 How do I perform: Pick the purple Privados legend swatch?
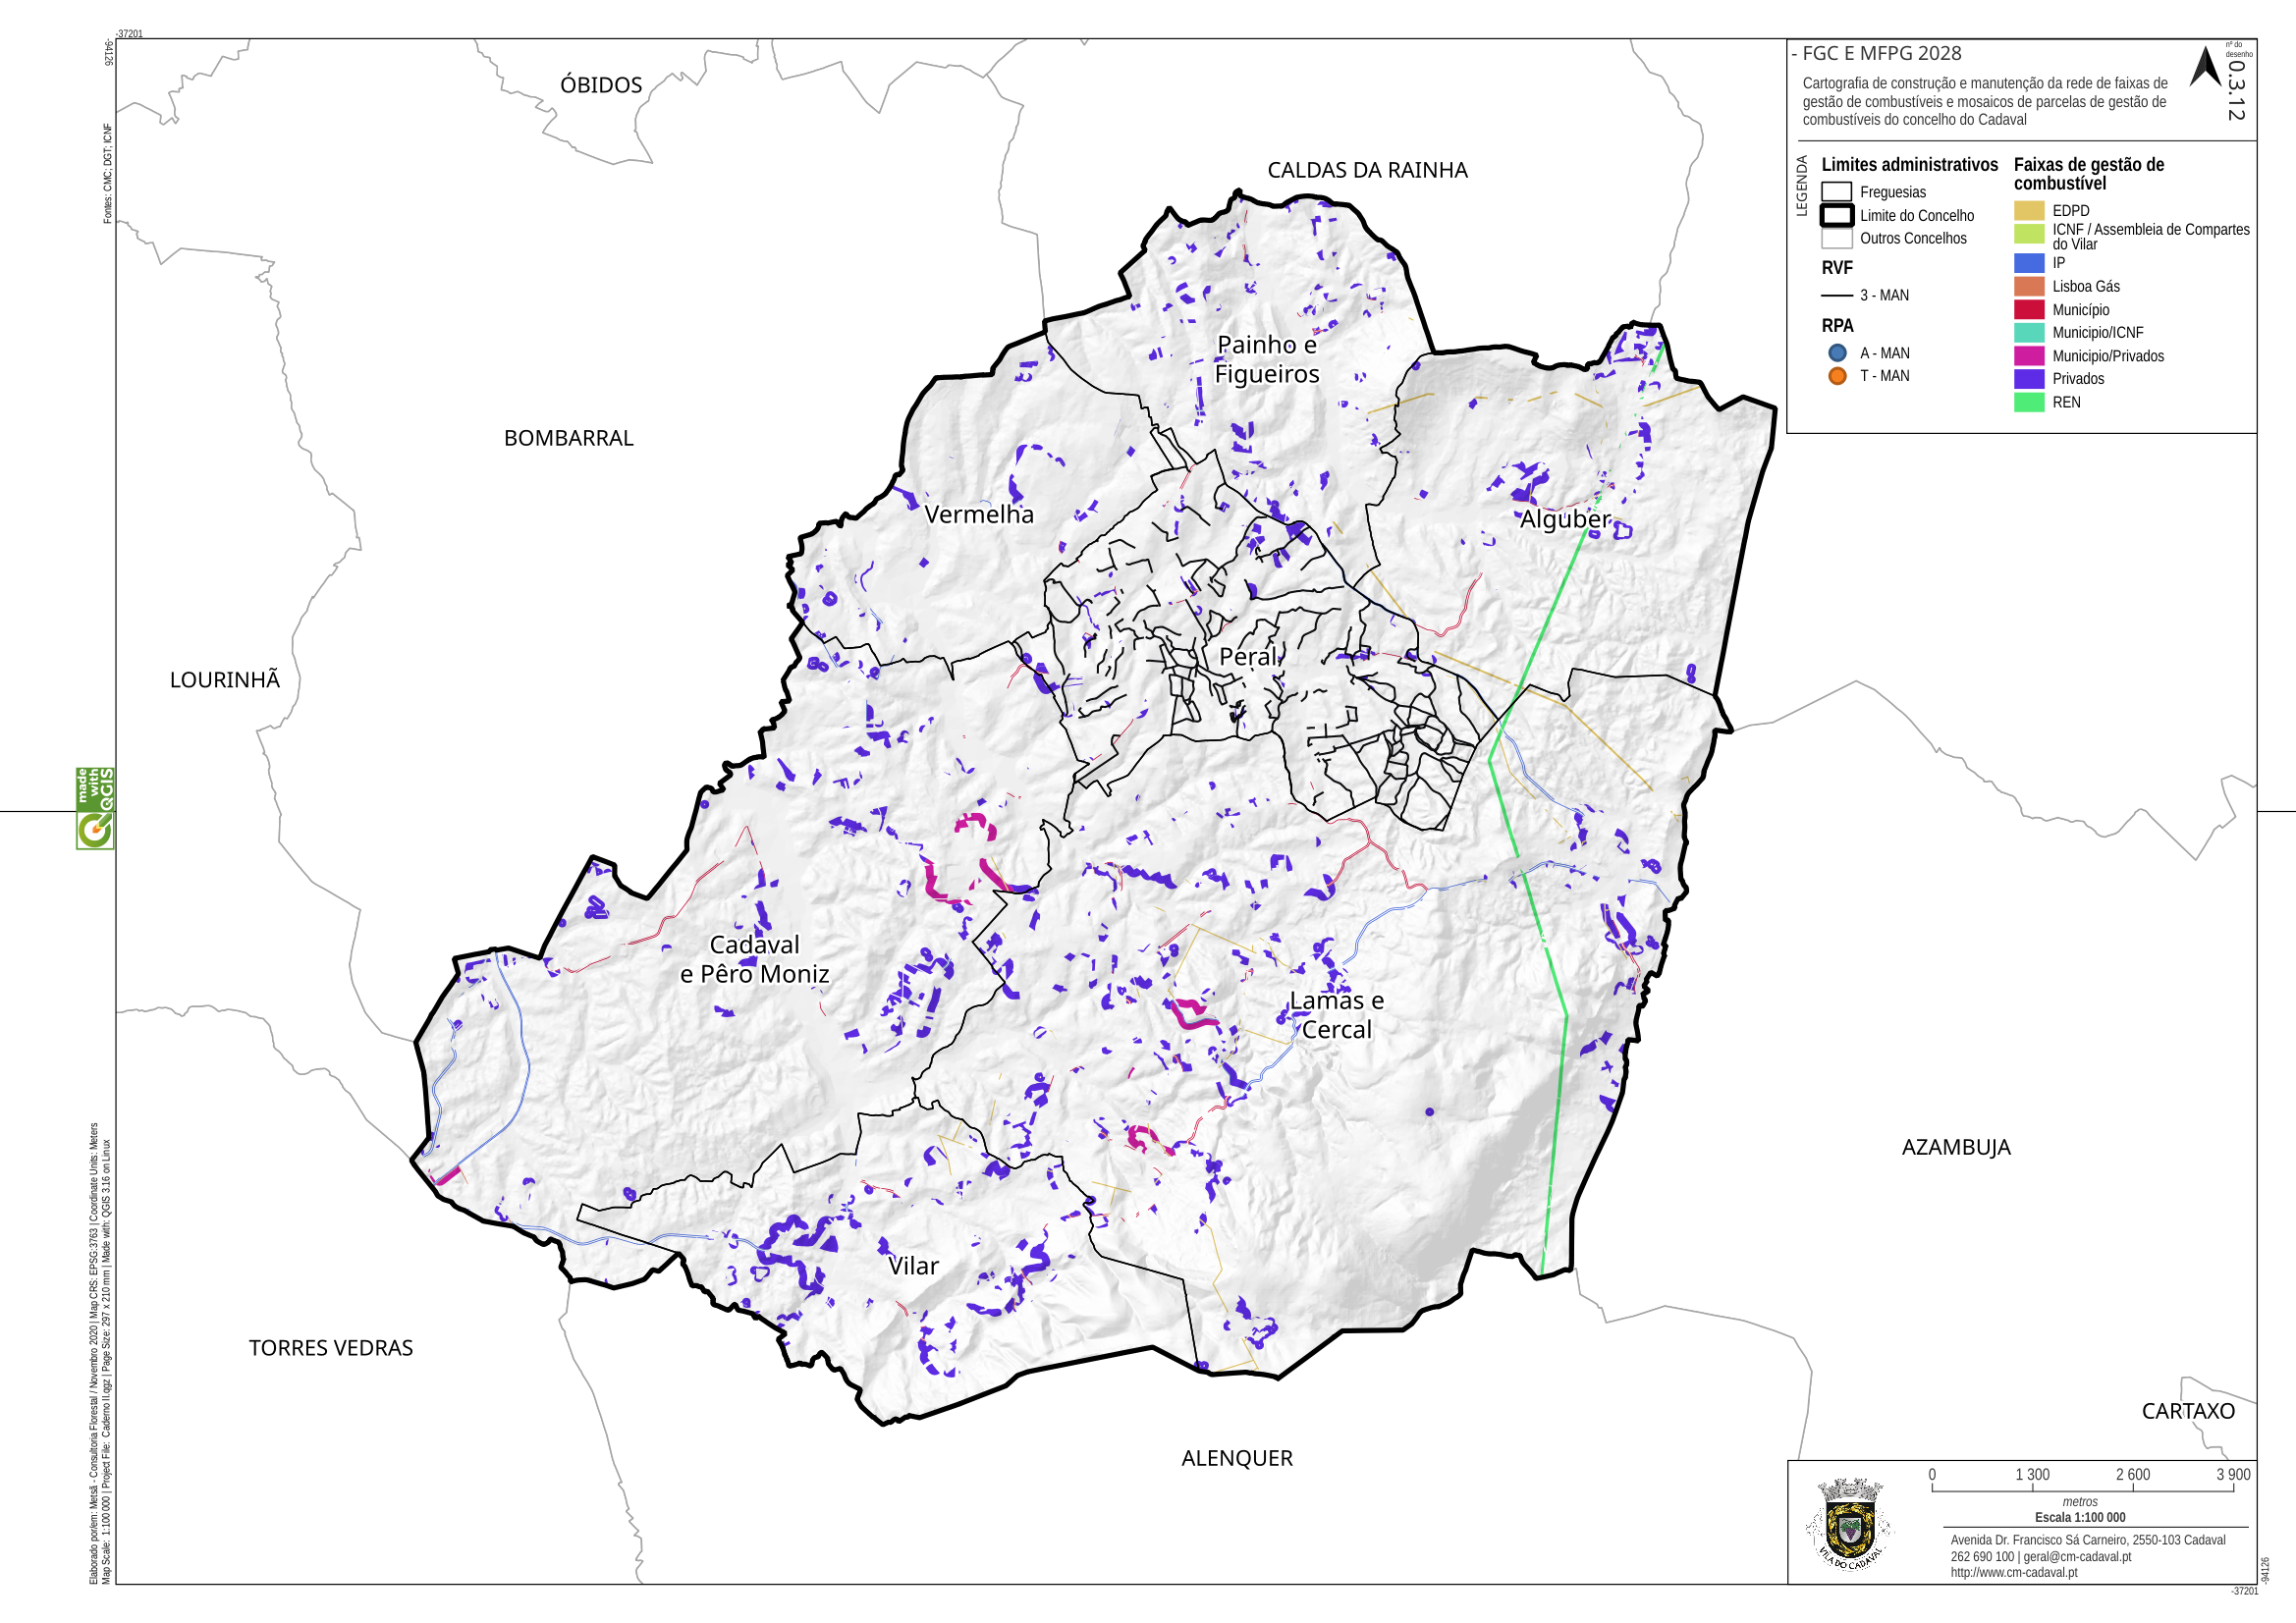(2029, 379)
